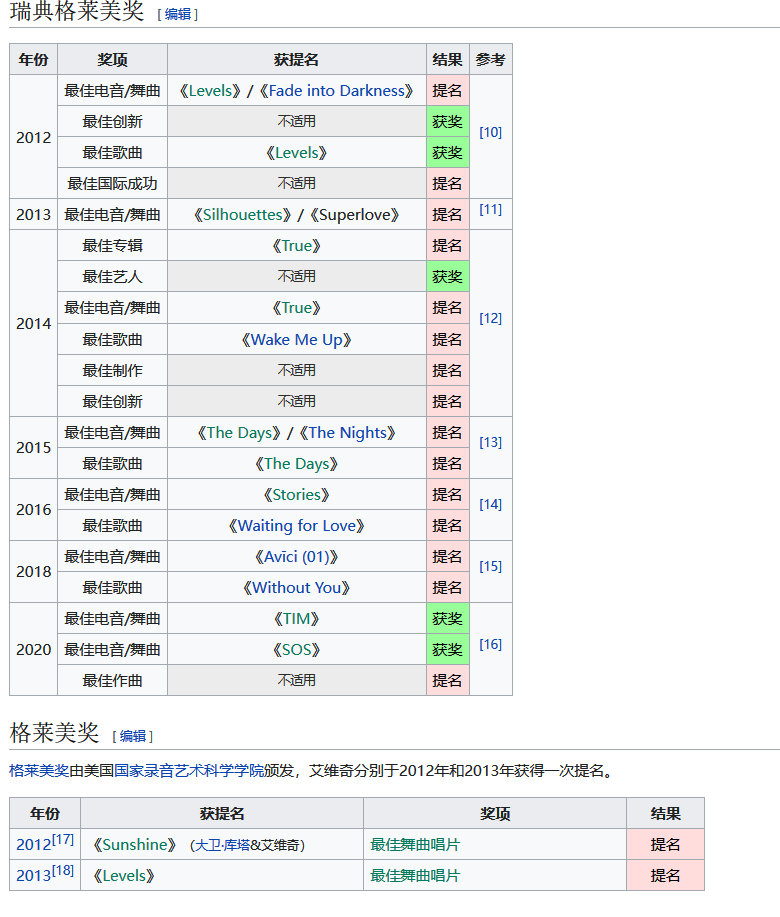Open the 《Stories》 album link

click(x=296, y=495)
